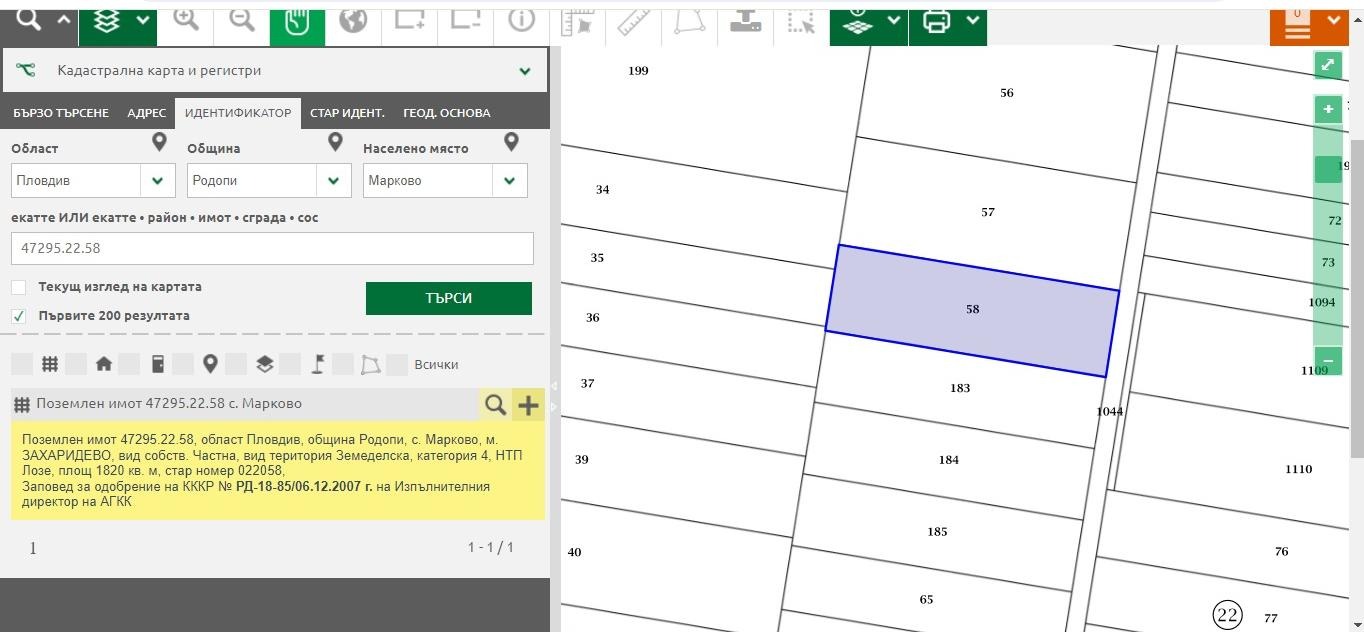Expand 'Кадастрална карта и регистри' panel chevron

(x=524, y=71)
